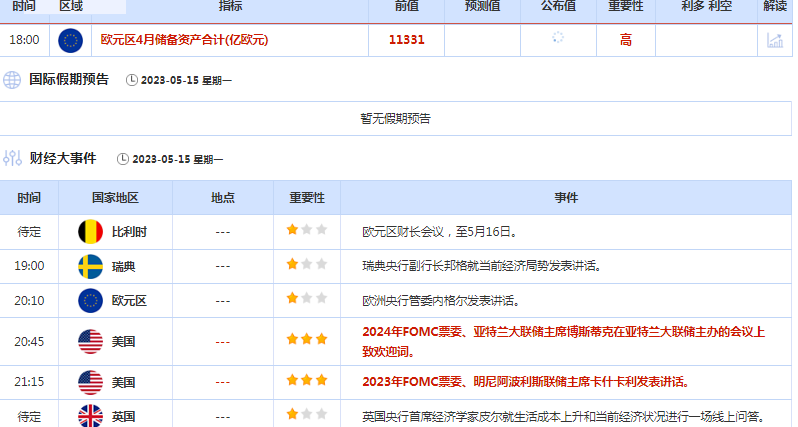798x427 pixels.
Task: Click the 利多 利空 column header
Action: pyautogui.click(x=706, y=6)
